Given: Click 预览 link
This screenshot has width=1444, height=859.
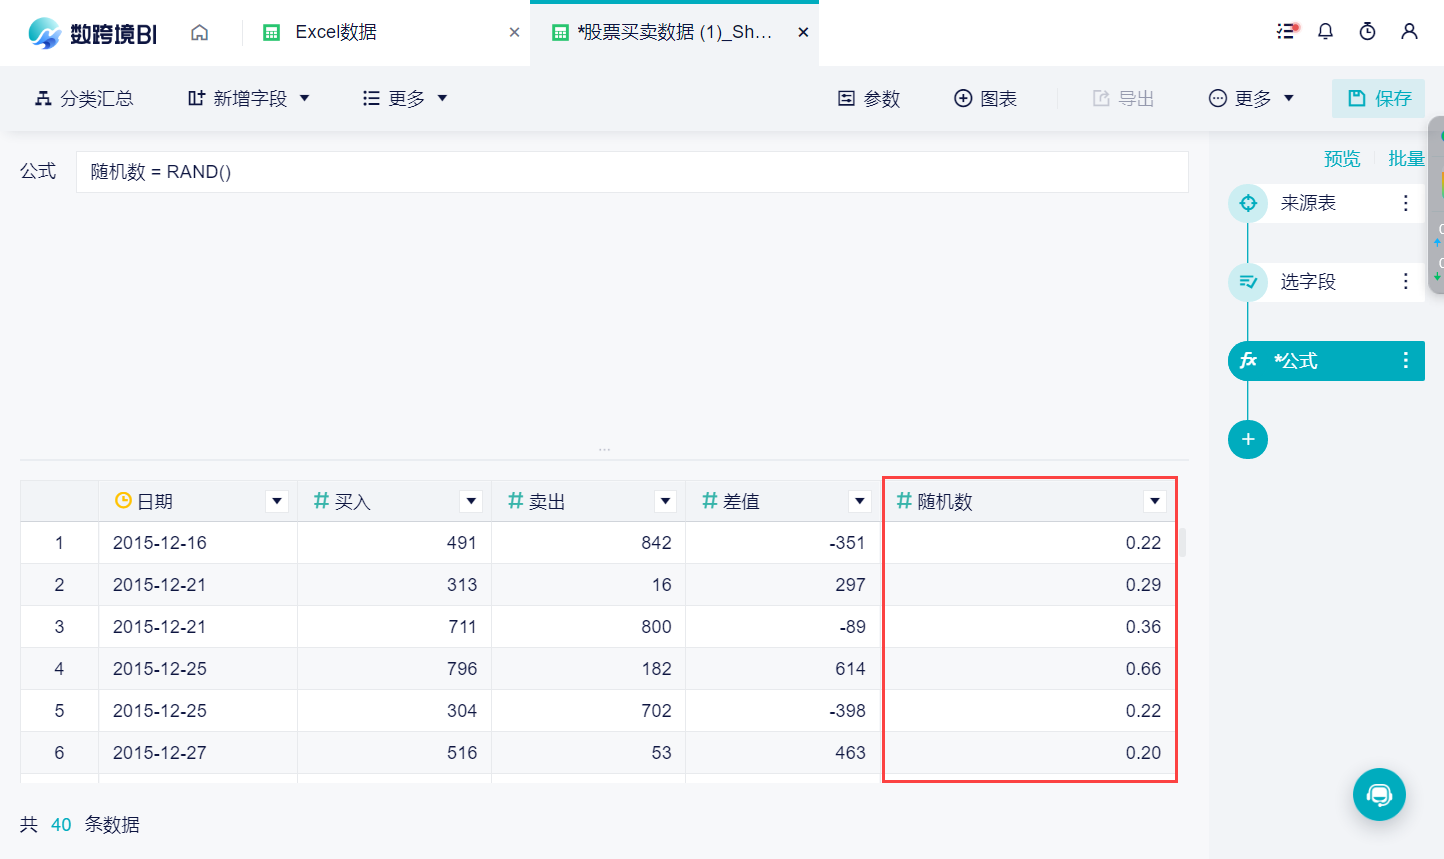Looking at the screenshot, I should (x=1342, y=159).
